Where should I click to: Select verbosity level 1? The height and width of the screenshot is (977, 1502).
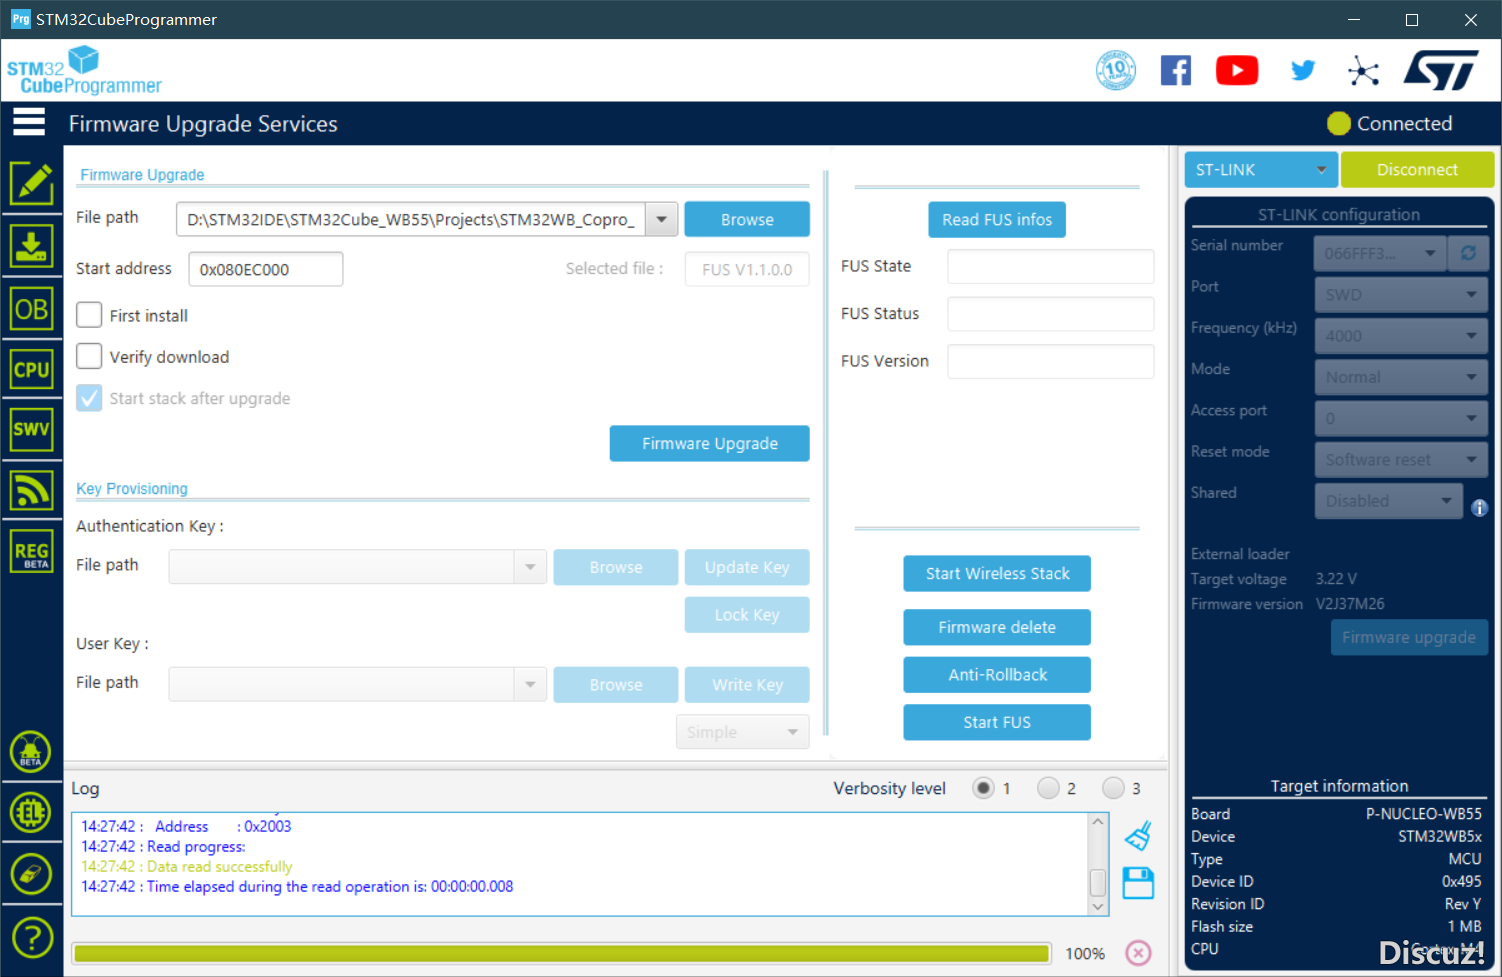[983, 788]
